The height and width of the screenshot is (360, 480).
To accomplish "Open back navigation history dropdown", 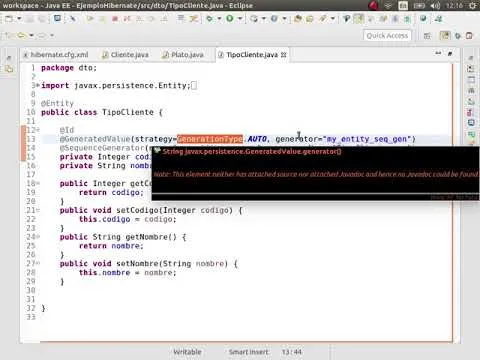I will coord(31,35).
